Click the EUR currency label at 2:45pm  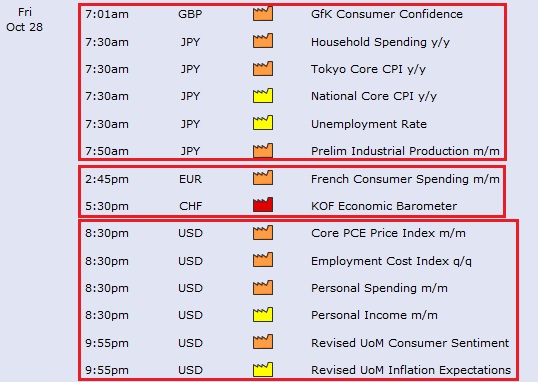[x=190, y=179]
